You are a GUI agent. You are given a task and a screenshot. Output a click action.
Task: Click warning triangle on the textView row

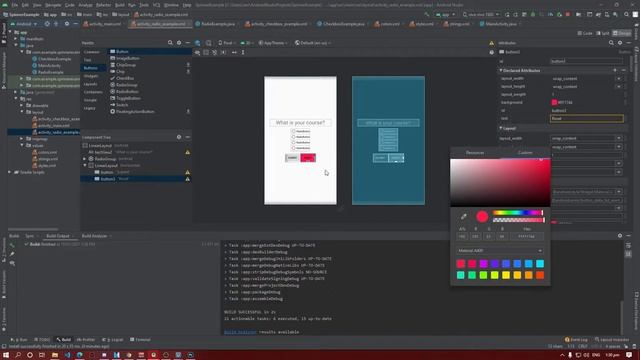(x=188, y=152)
